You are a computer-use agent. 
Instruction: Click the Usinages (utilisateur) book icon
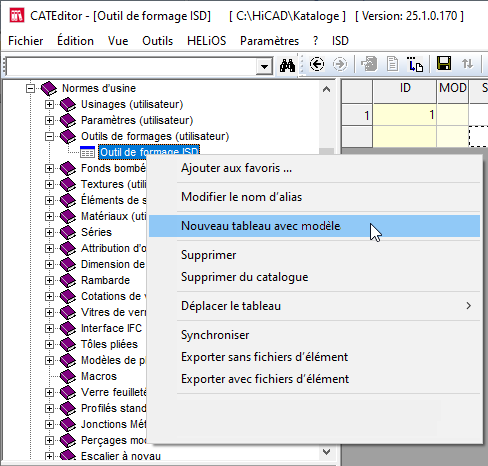click(68, 104)
